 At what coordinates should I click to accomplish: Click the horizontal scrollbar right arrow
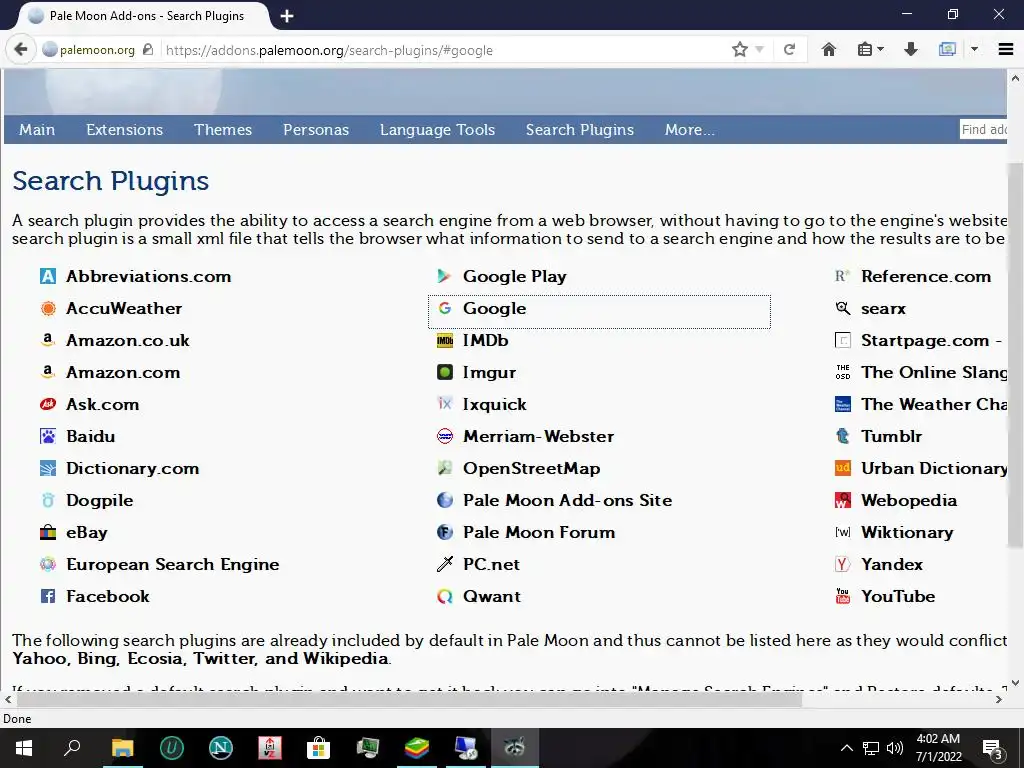[999, 699]
